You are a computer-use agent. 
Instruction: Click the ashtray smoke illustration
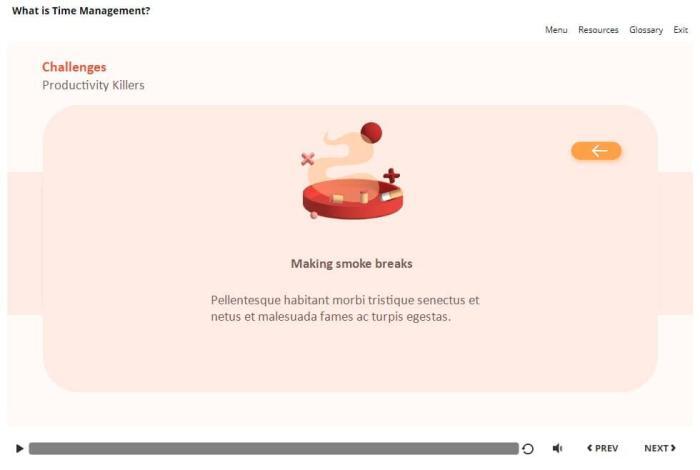353,171
